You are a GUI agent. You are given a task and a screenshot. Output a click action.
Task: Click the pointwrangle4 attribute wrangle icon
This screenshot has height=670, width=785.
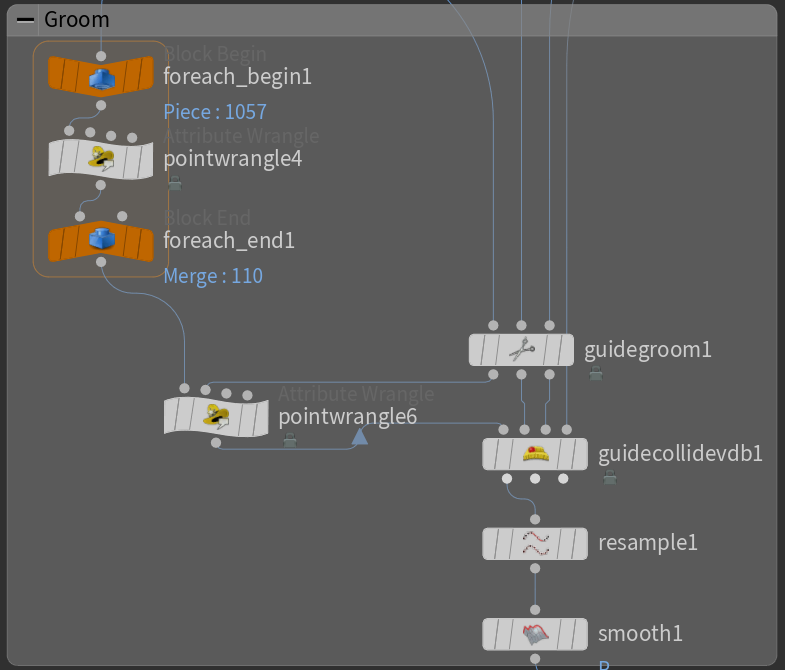pyautogui.click(x=101, y=158)
